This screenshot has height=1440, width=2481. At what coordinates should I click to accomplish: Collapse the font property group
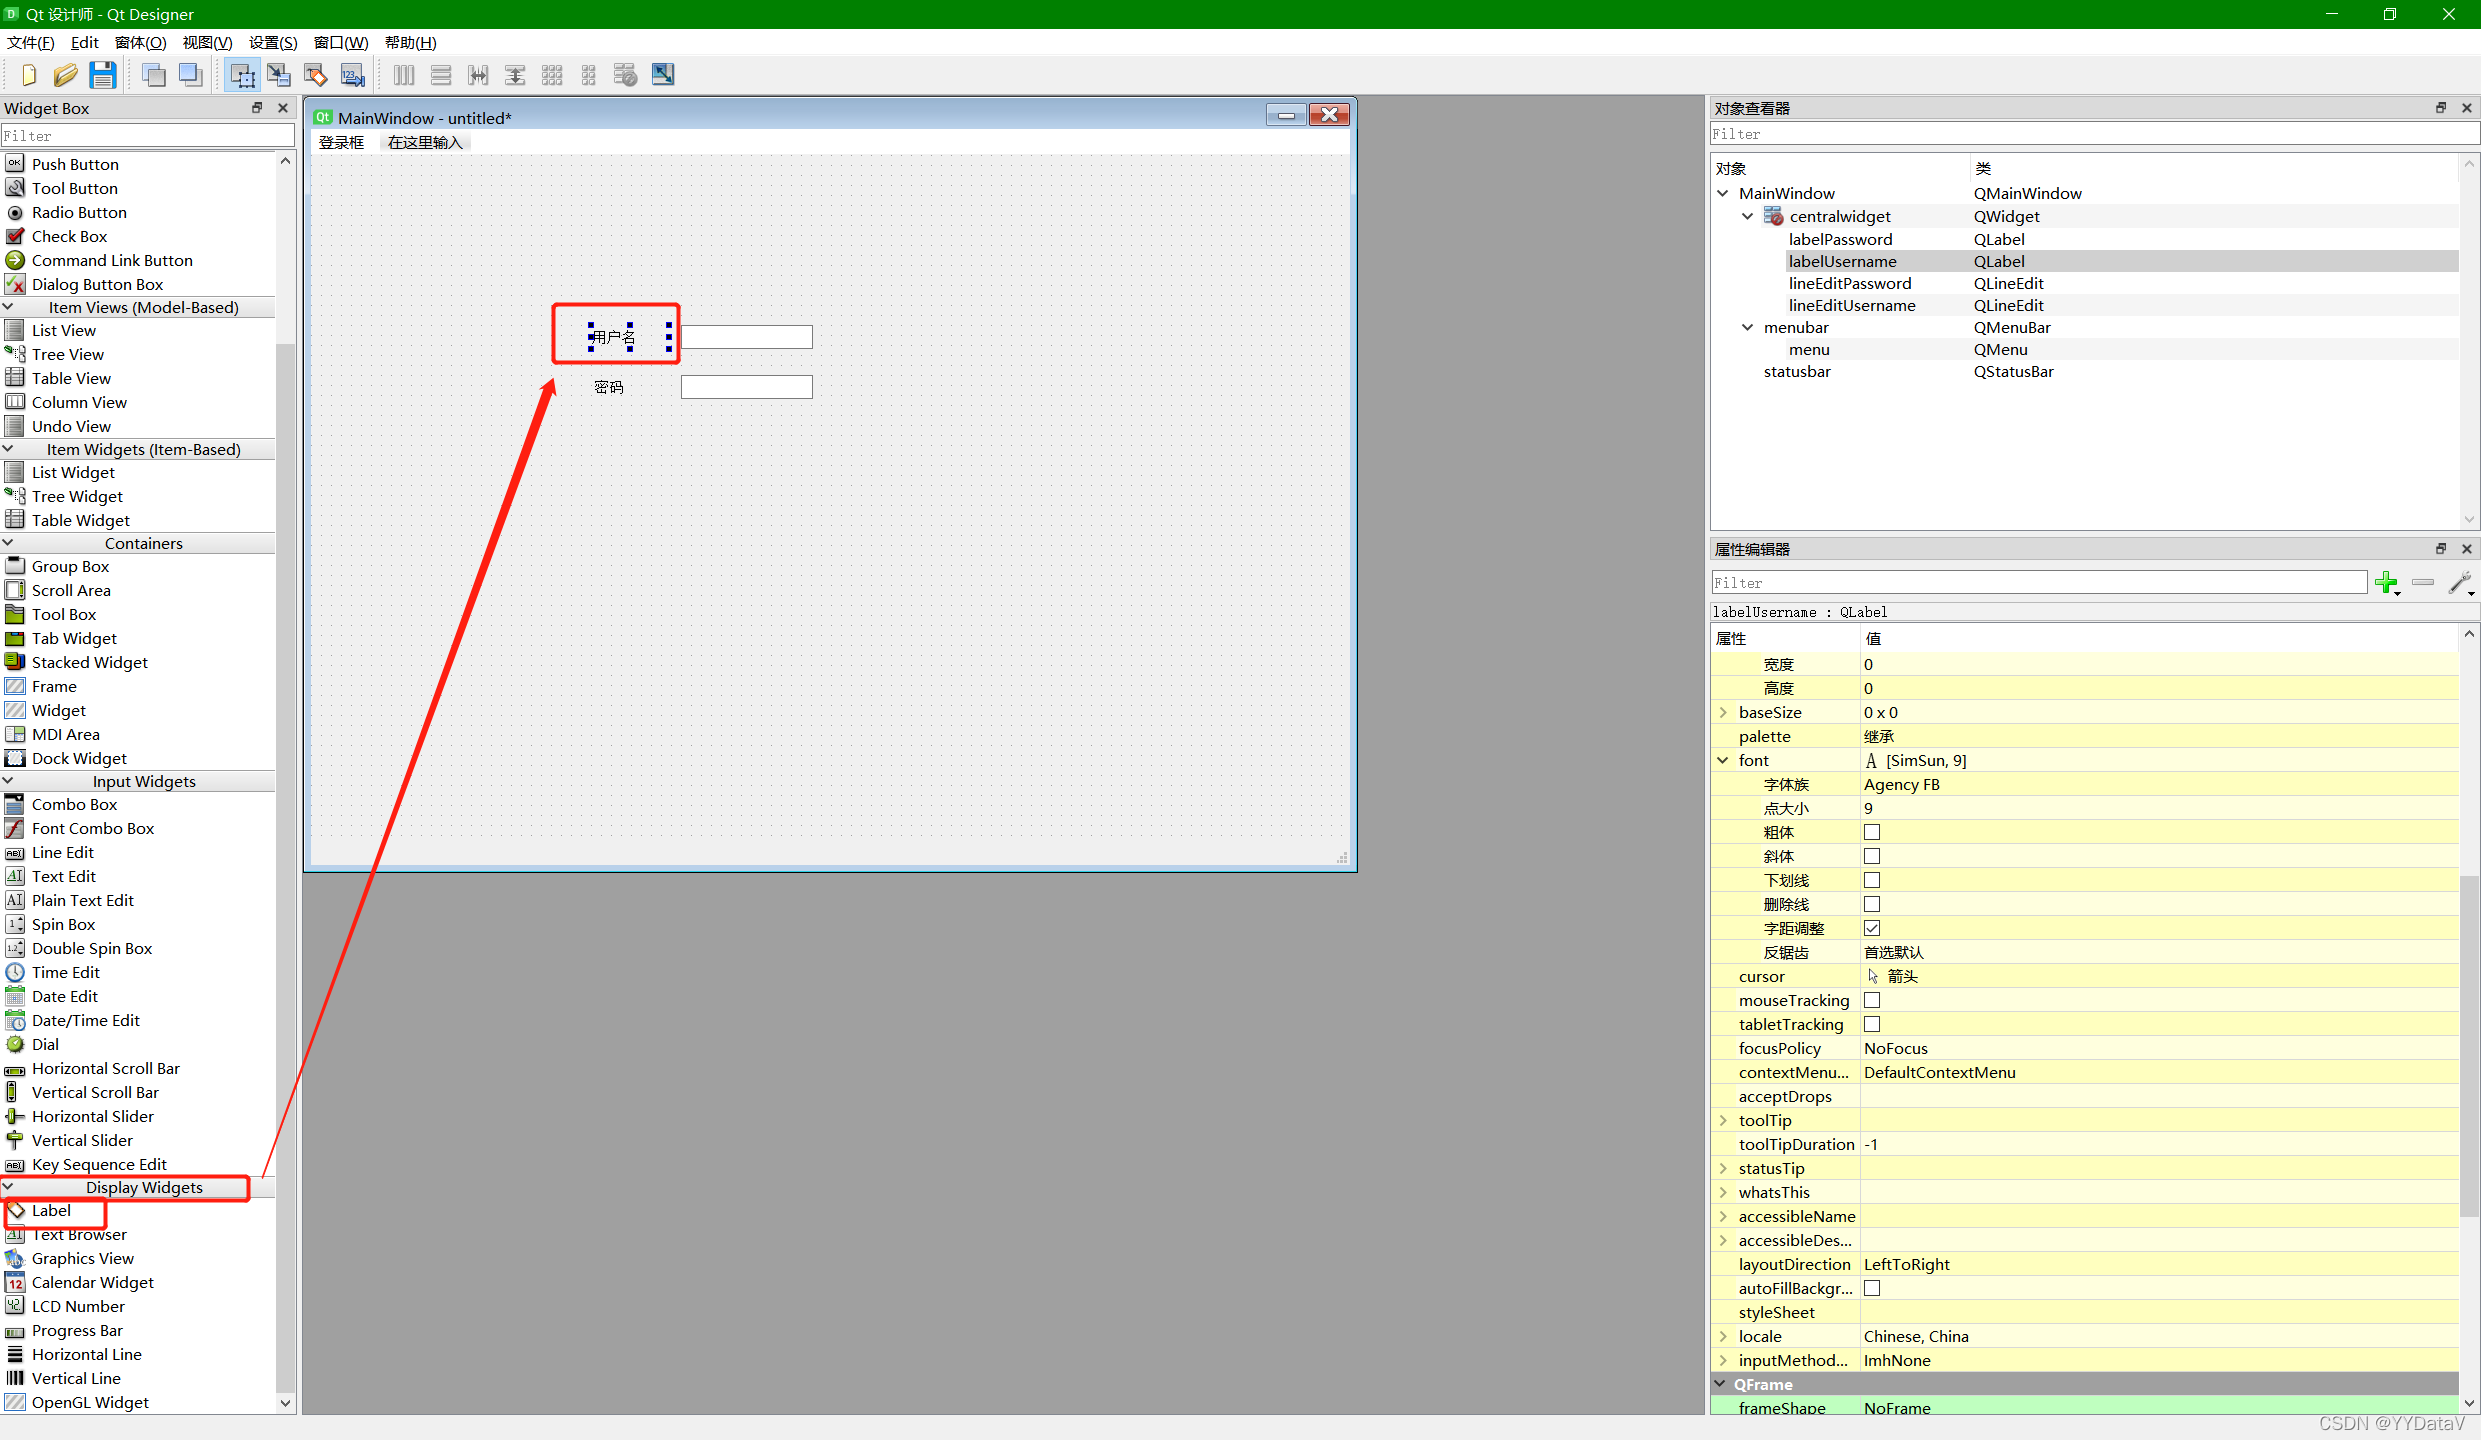click(1723, 760)
